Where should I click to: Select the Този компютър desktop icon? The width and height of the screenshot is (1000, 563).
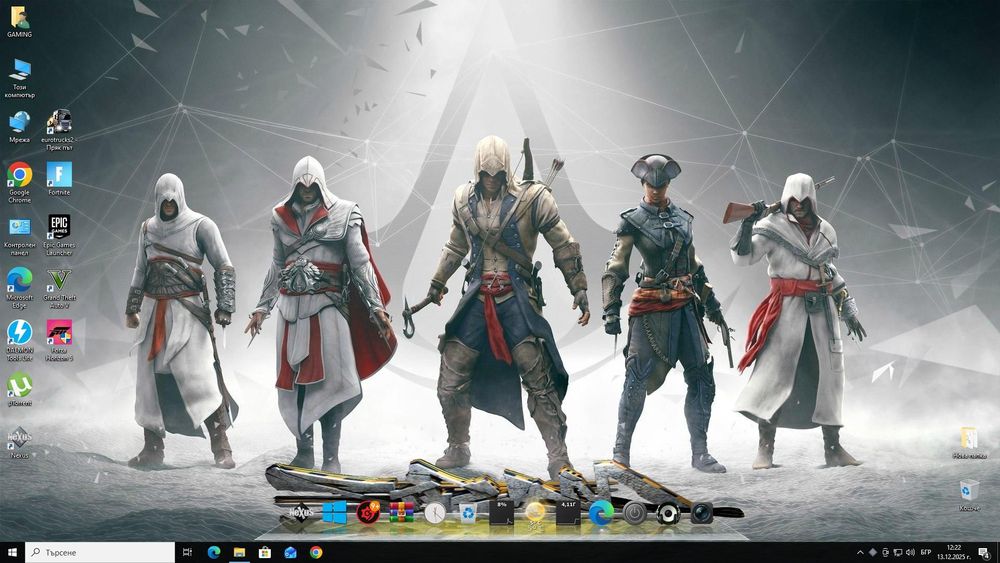click(x=19, y=78)
